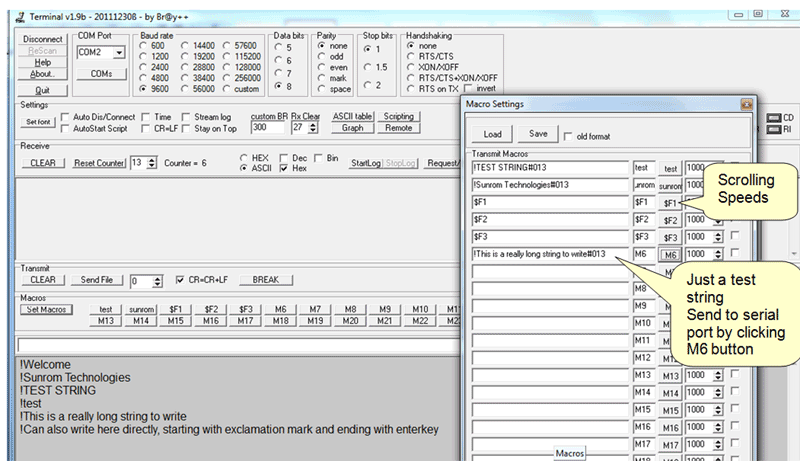
Task: Toggle the CR=CR+LF transmit checkbox
Action: 180,280
